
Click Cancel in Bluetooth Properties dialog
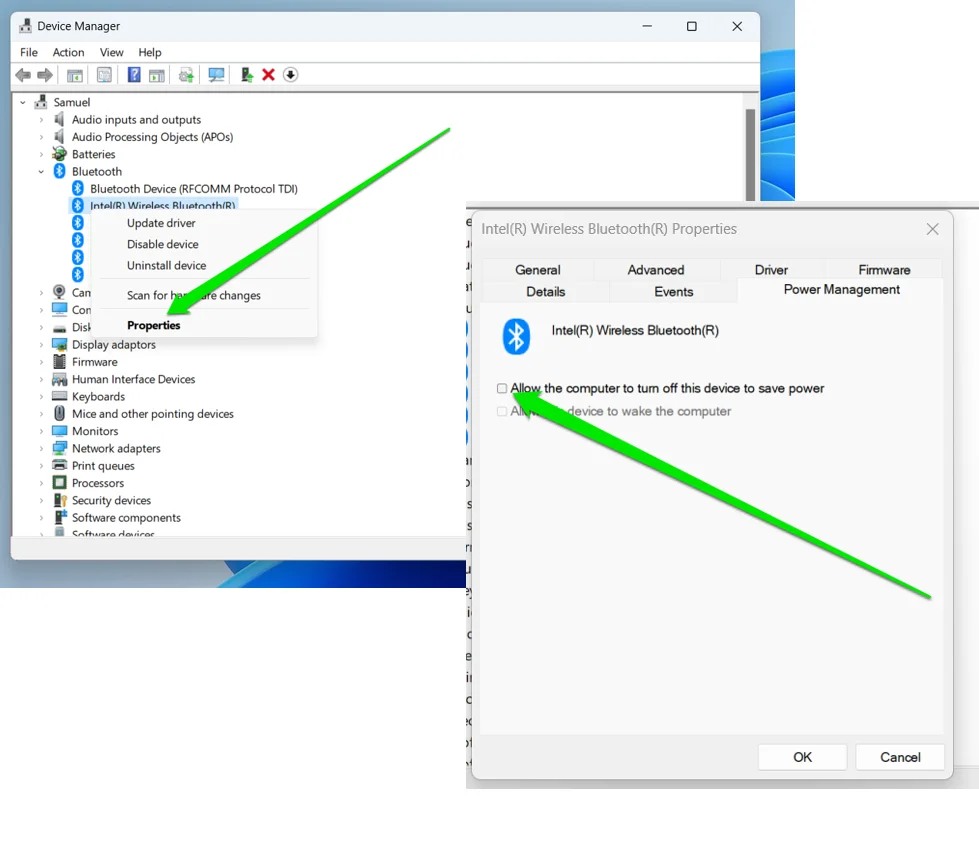click(x=900, y=757)
